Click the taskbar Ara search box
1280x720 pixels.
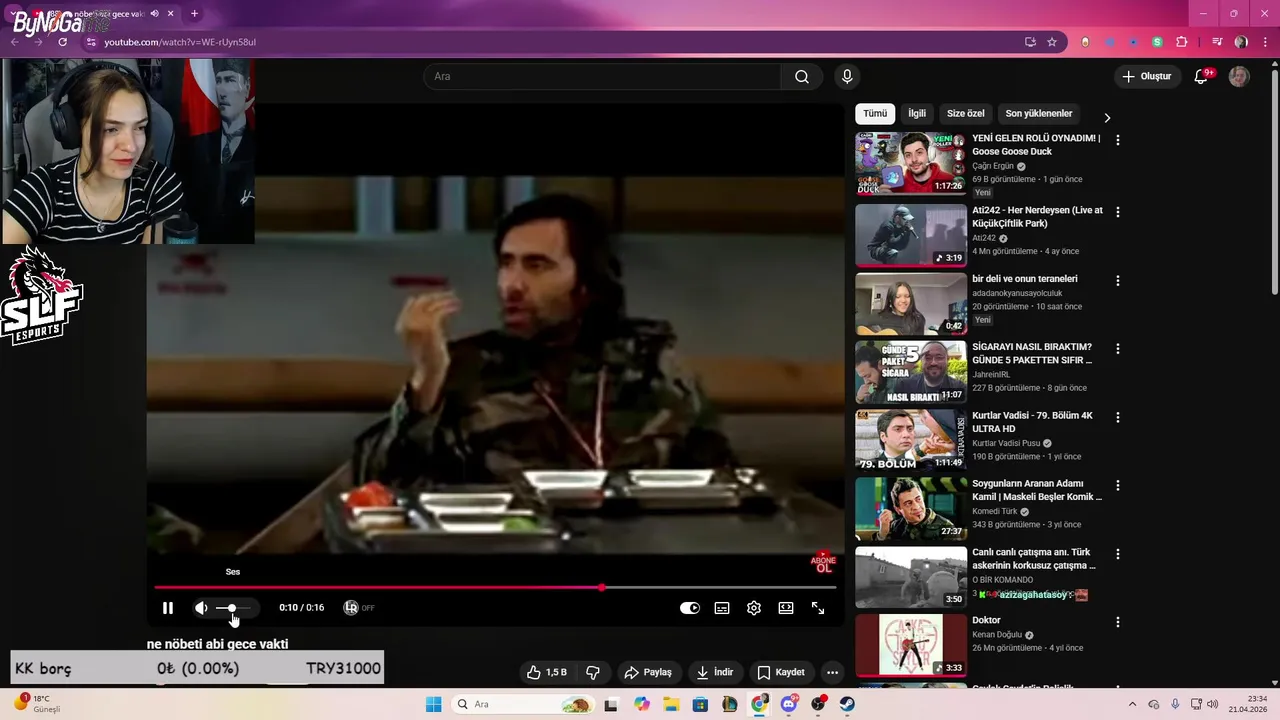pyautogui.click(x=522, y=704)
